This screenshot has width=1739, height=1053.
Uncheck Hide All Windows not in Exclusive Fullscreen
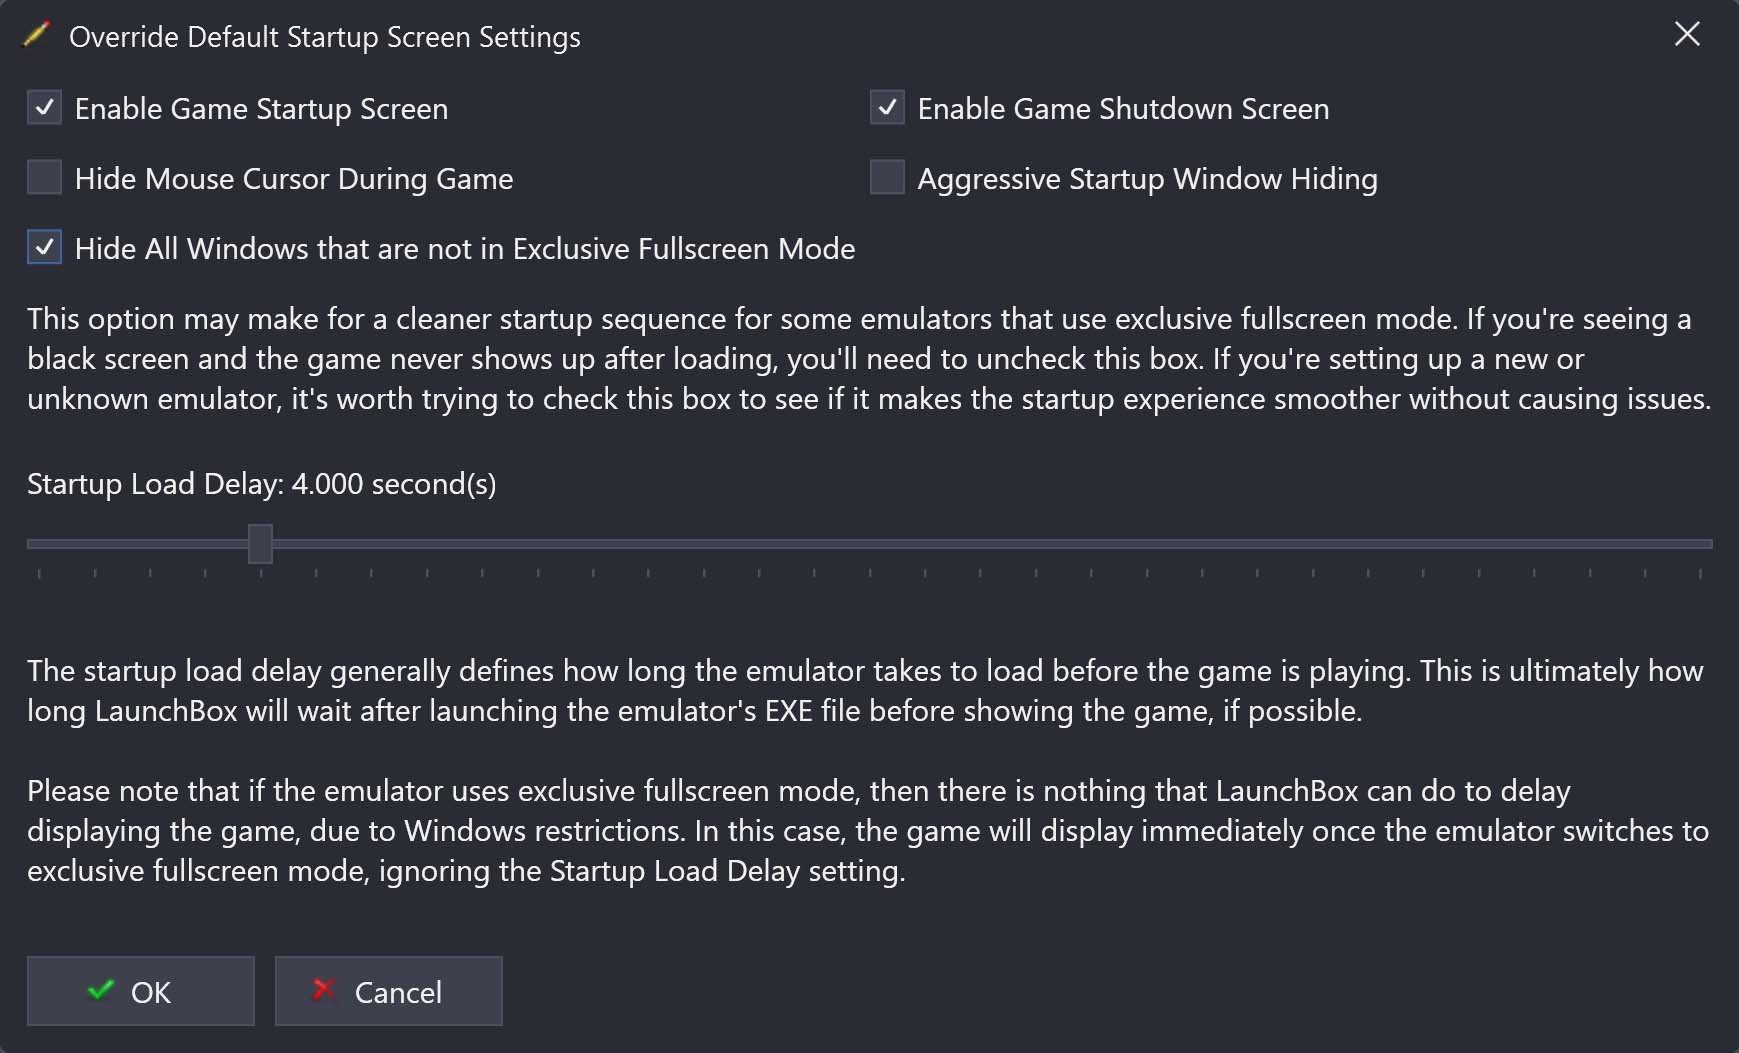click(x=44, y=247)
